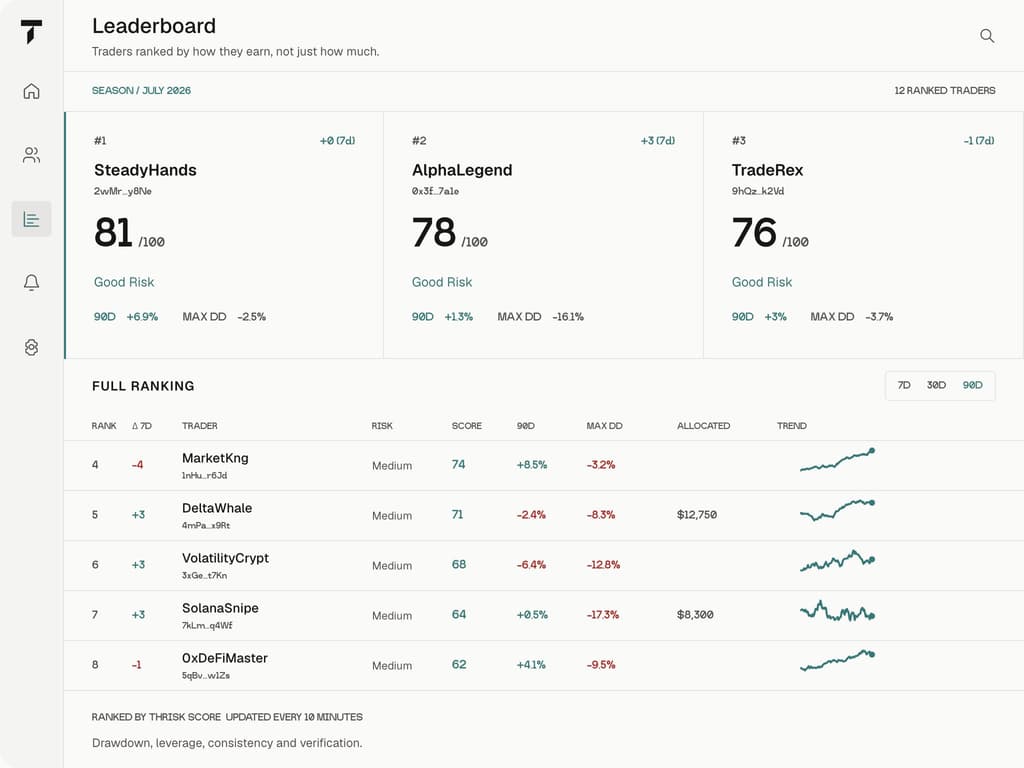This screenshot has height=768, width=1024.
Task: Open MarketKng trader row
Action: click(543, 466)
